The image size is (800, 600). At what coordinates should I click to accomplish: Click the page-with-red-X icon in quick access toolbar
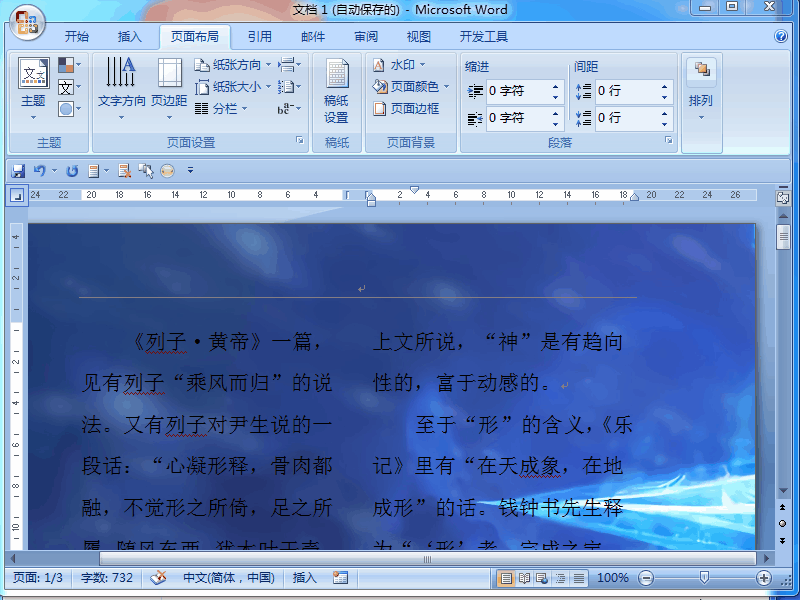(124, 171)
